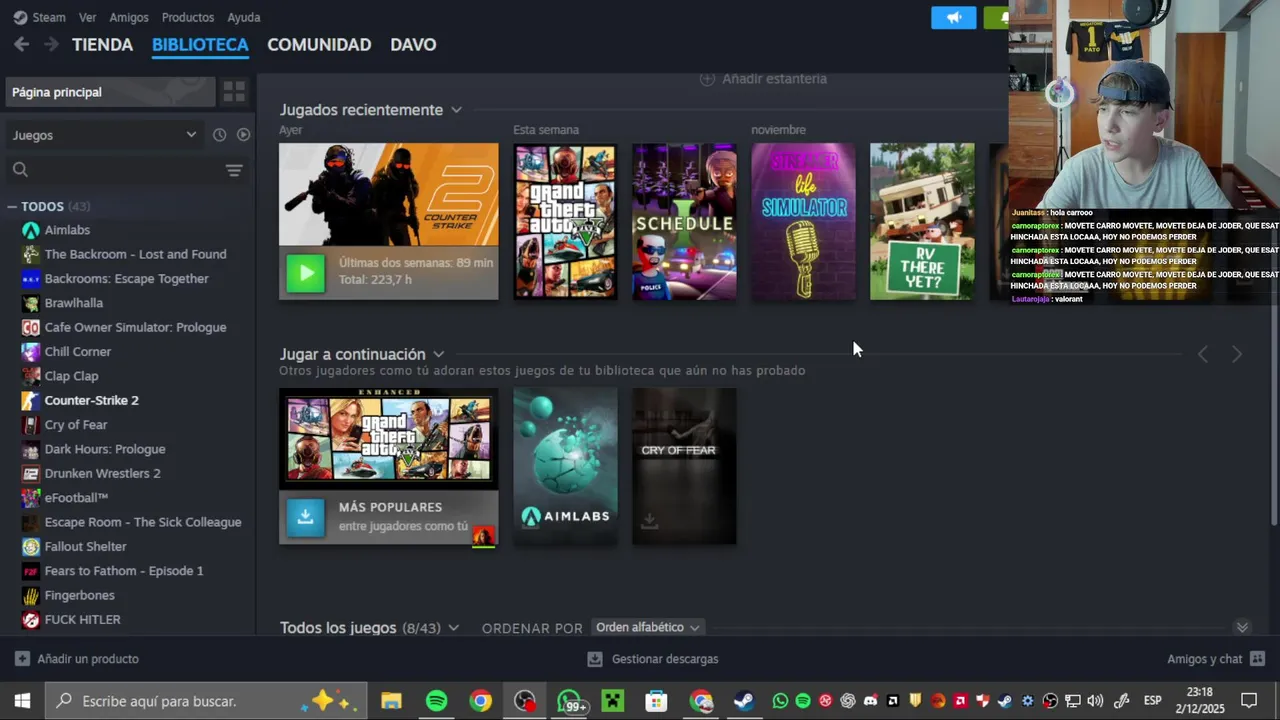Open Microsoft Store taskbar icon
1280x720 pixels.
point(656,701)
